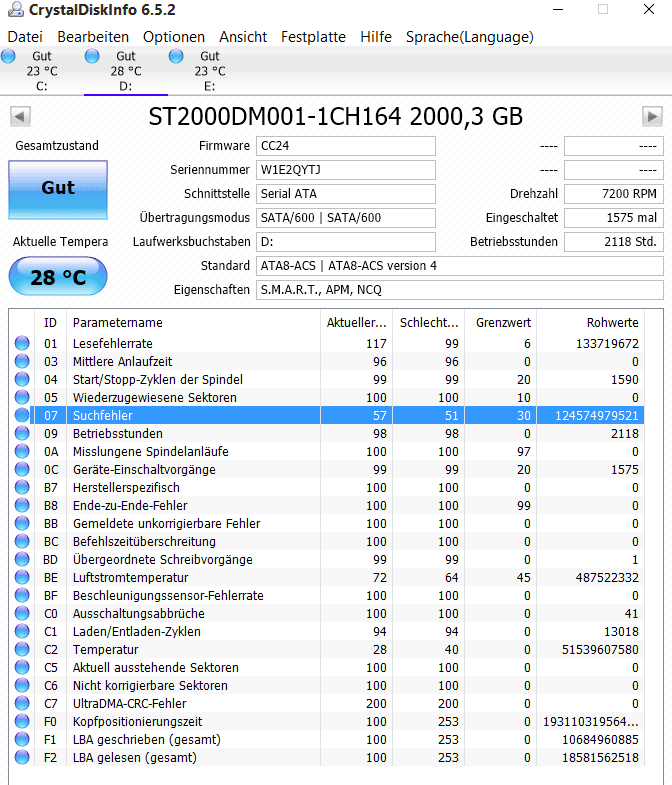Click status icon for Übergeordnete Schreibvorgänge row
The width and height of the screenshot is (672, 785).
(22, 559)
